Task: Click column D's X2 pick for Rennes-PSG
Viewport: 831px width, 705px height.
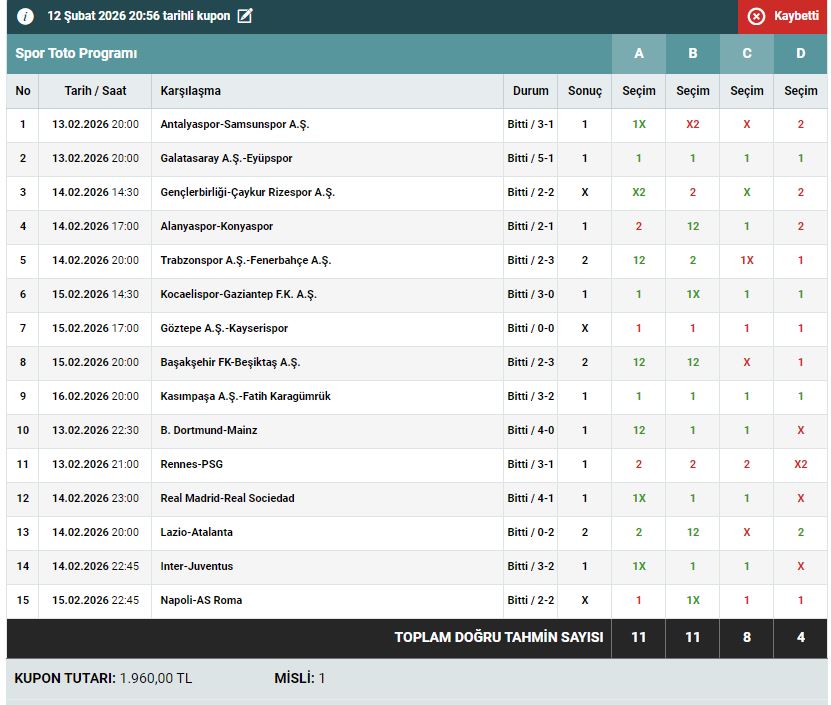Action: point(800,465)
